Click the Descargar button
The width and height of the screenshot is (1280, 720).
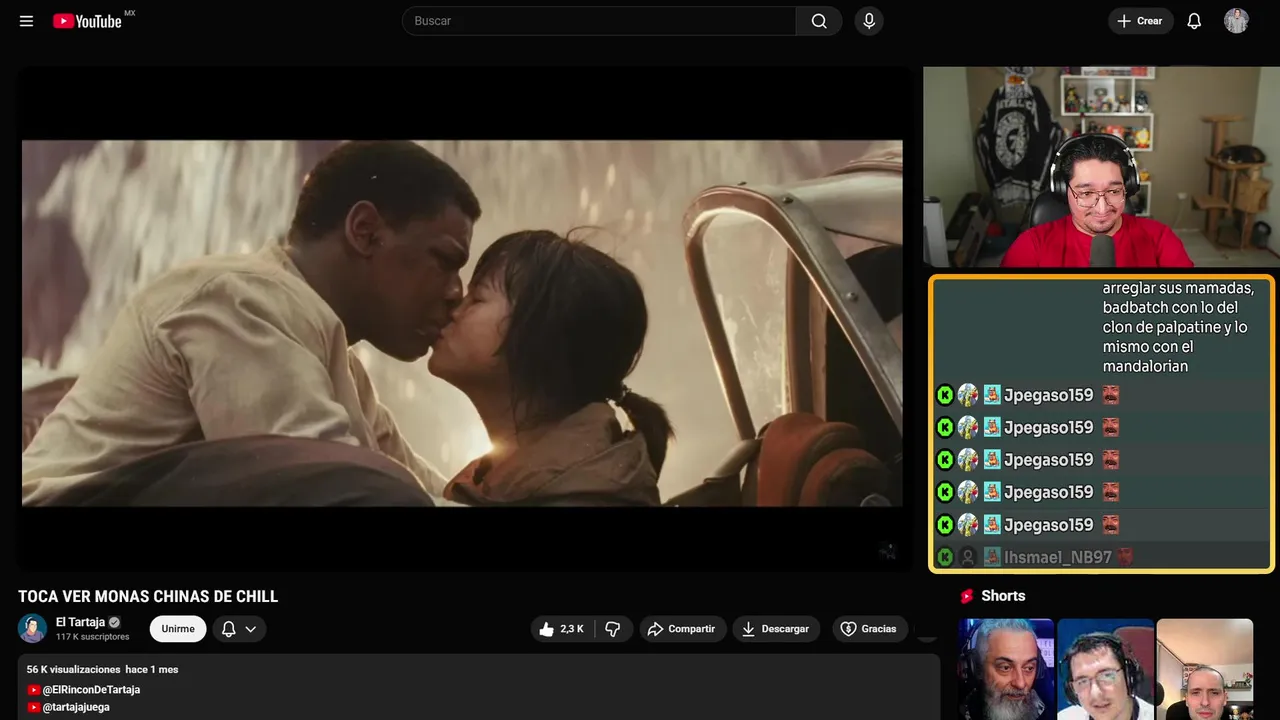point(776,629)
